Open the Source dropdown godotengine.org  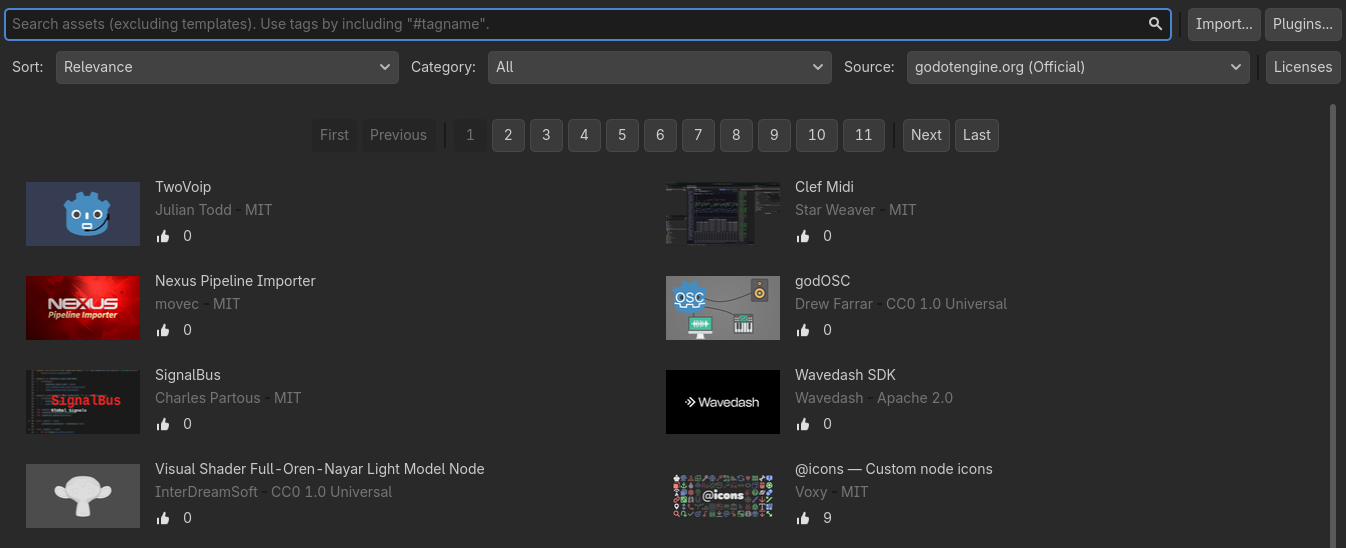1078,67
